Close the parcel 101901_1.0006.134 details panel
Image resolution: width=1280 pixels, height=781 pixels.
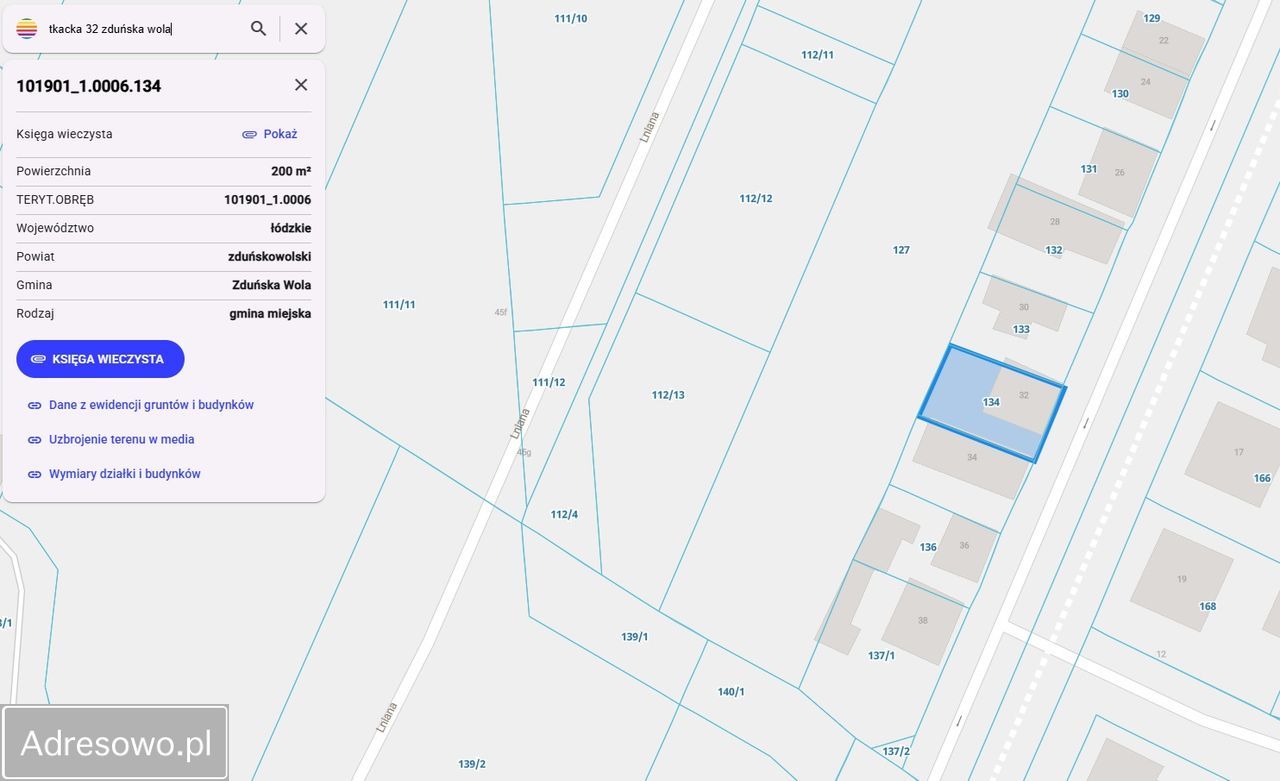[301, 85]
